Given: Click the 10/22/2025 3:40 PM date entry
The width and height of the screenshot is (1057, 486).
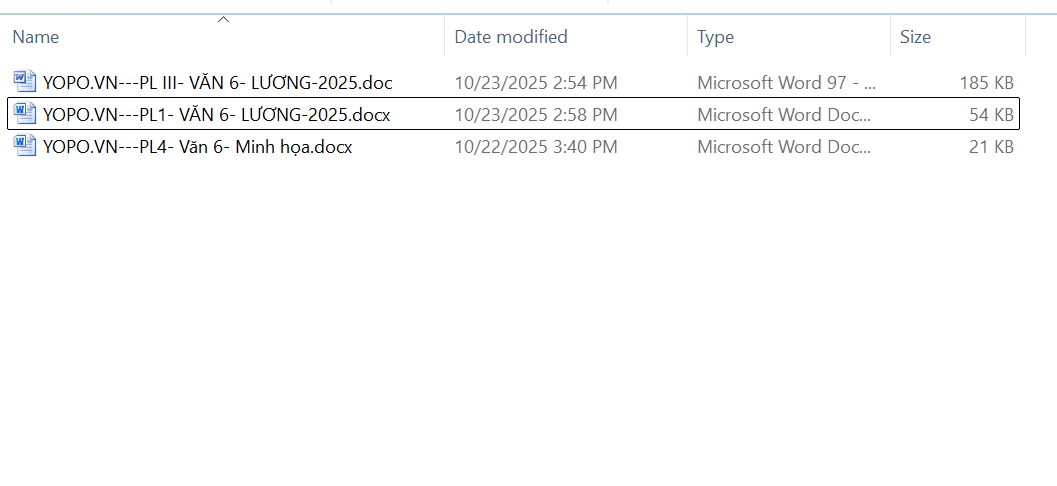Looking at the screenshot, I should [x=535, y=147].
